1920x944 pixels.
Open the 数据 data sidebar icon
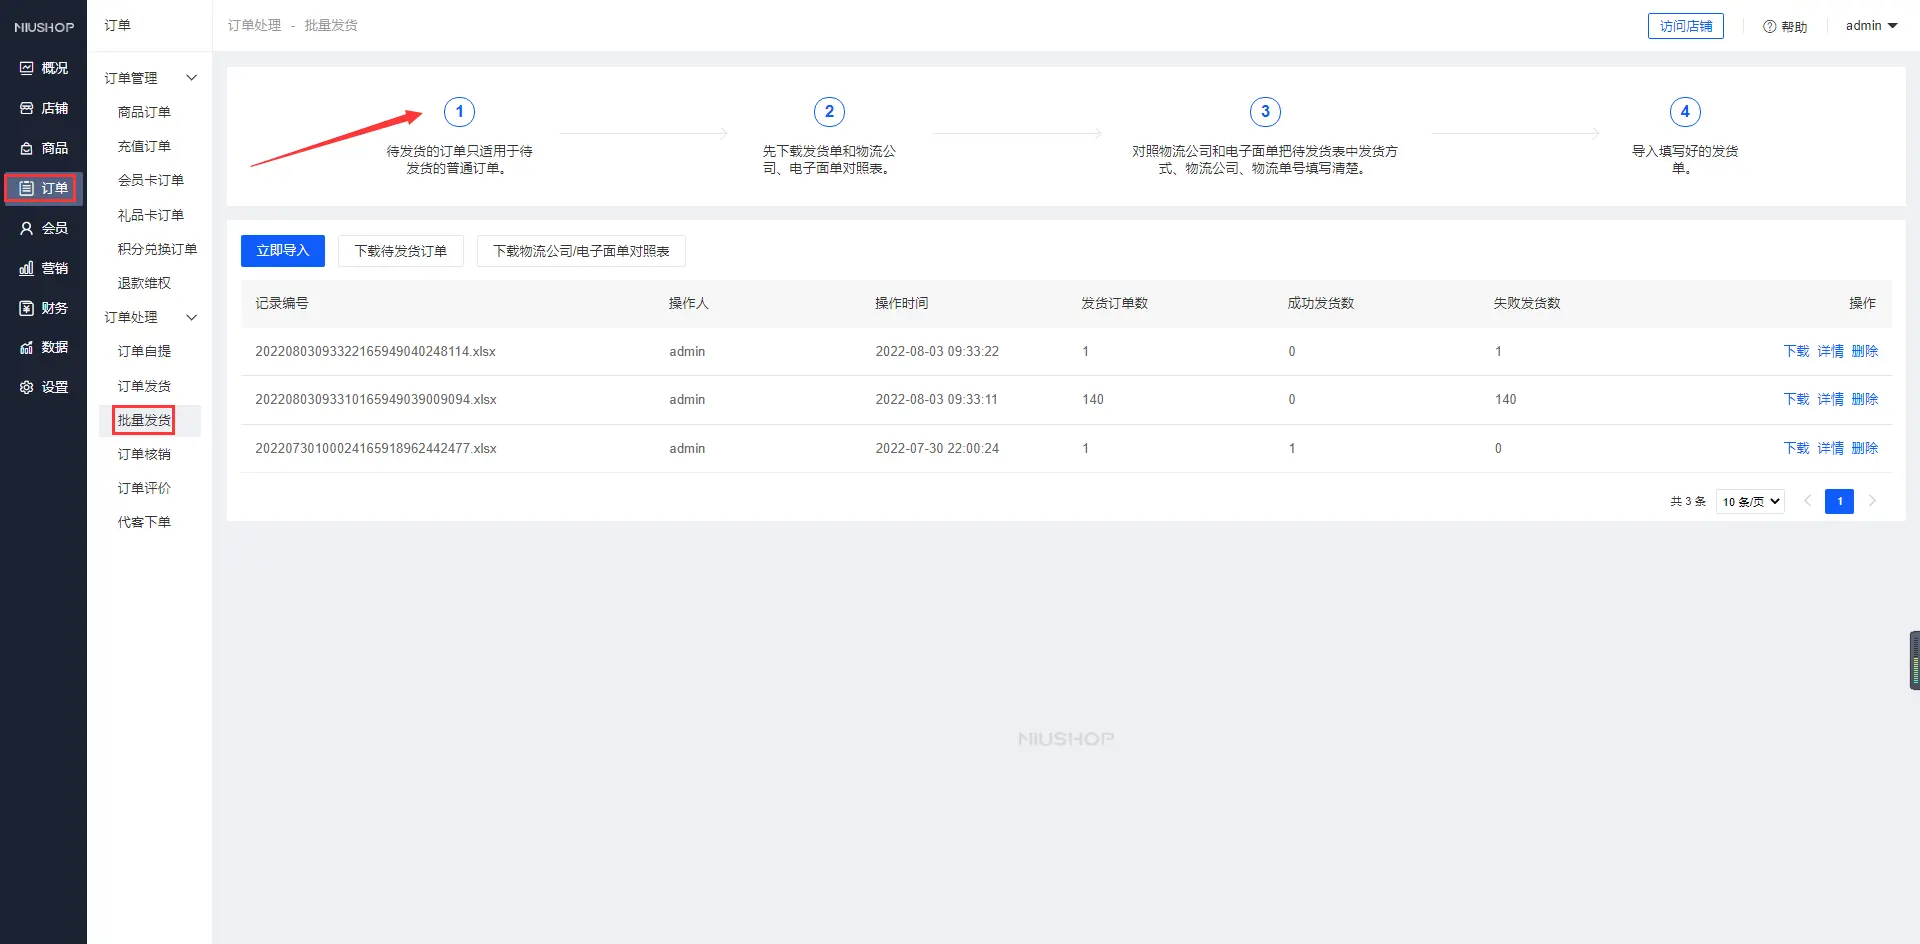pos(27,347)
